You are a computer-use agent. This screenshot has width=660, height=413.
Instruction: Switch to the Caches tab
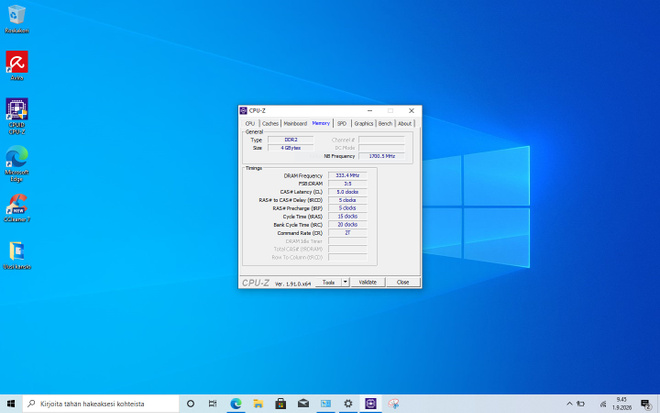point(270,123)
